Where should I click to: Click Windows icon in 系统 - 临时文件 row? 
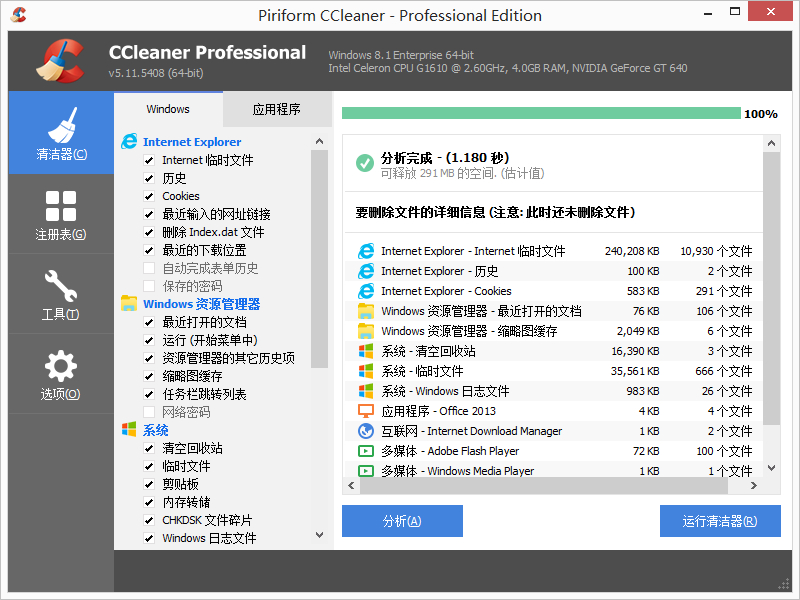pyautogui.click(x=366, y=371)
